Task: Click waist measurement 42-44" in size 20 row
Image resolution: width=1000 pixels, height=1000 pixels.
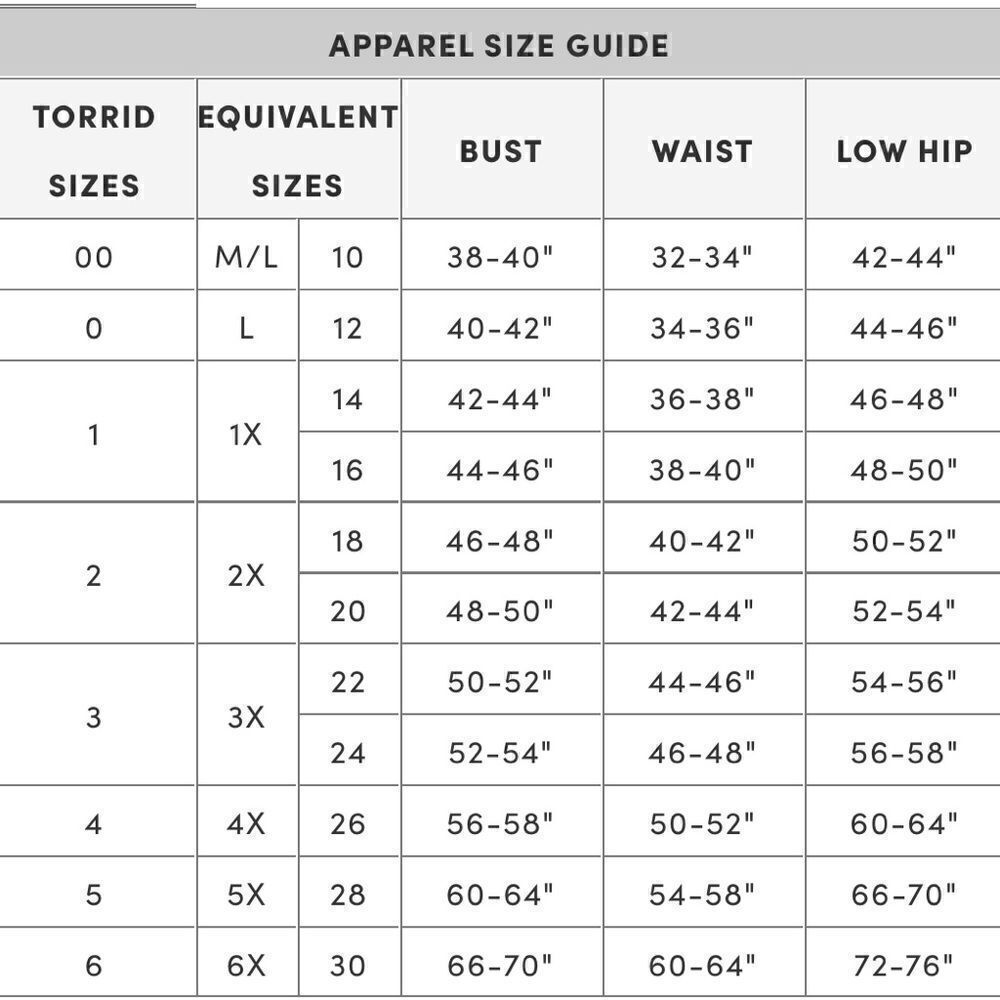Action: 702,611
